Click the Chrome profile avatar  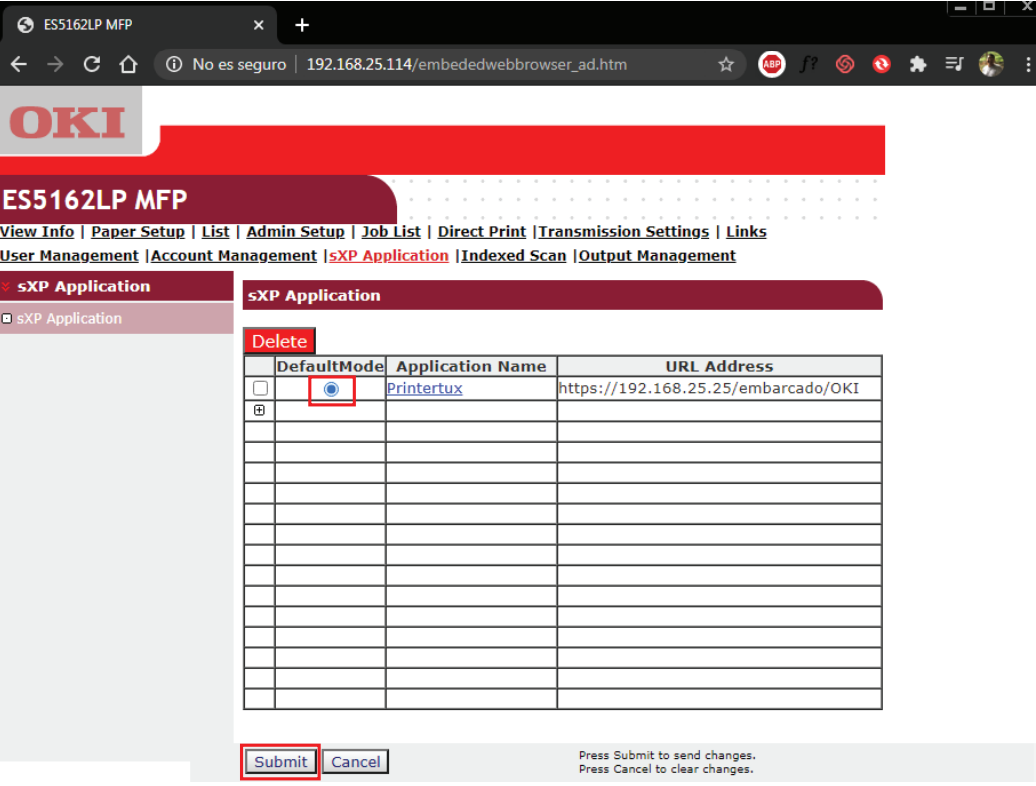(991, 64)
